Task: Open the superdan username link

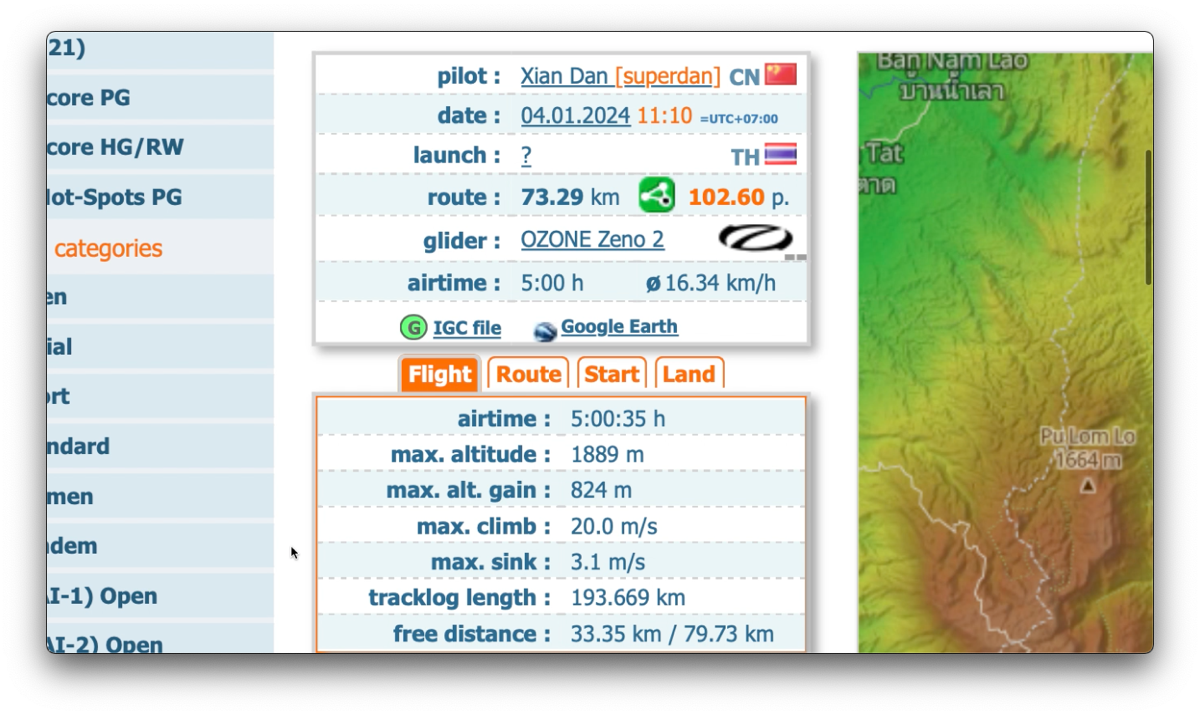Action: [668, 76]
